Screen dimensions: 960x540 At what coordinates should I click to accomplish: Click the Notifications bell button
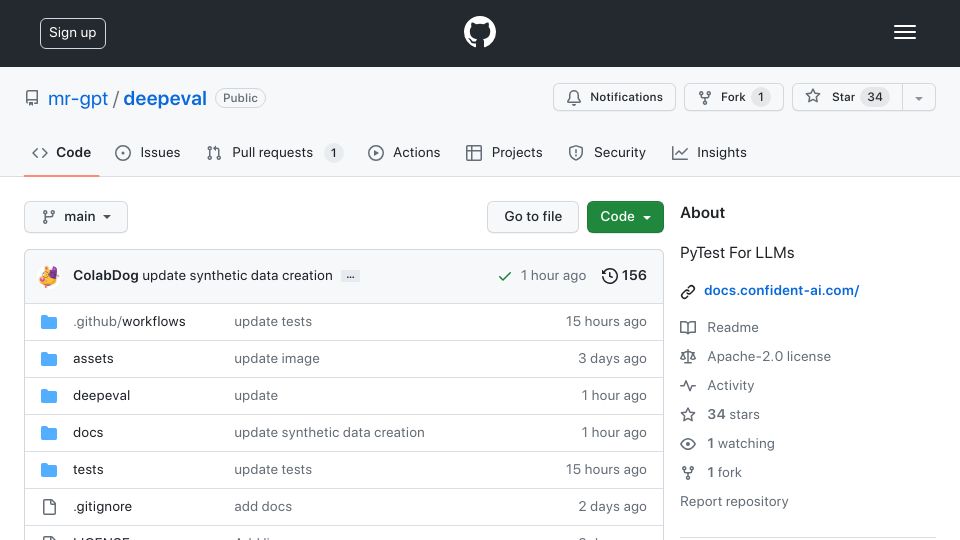pos(614,97)
